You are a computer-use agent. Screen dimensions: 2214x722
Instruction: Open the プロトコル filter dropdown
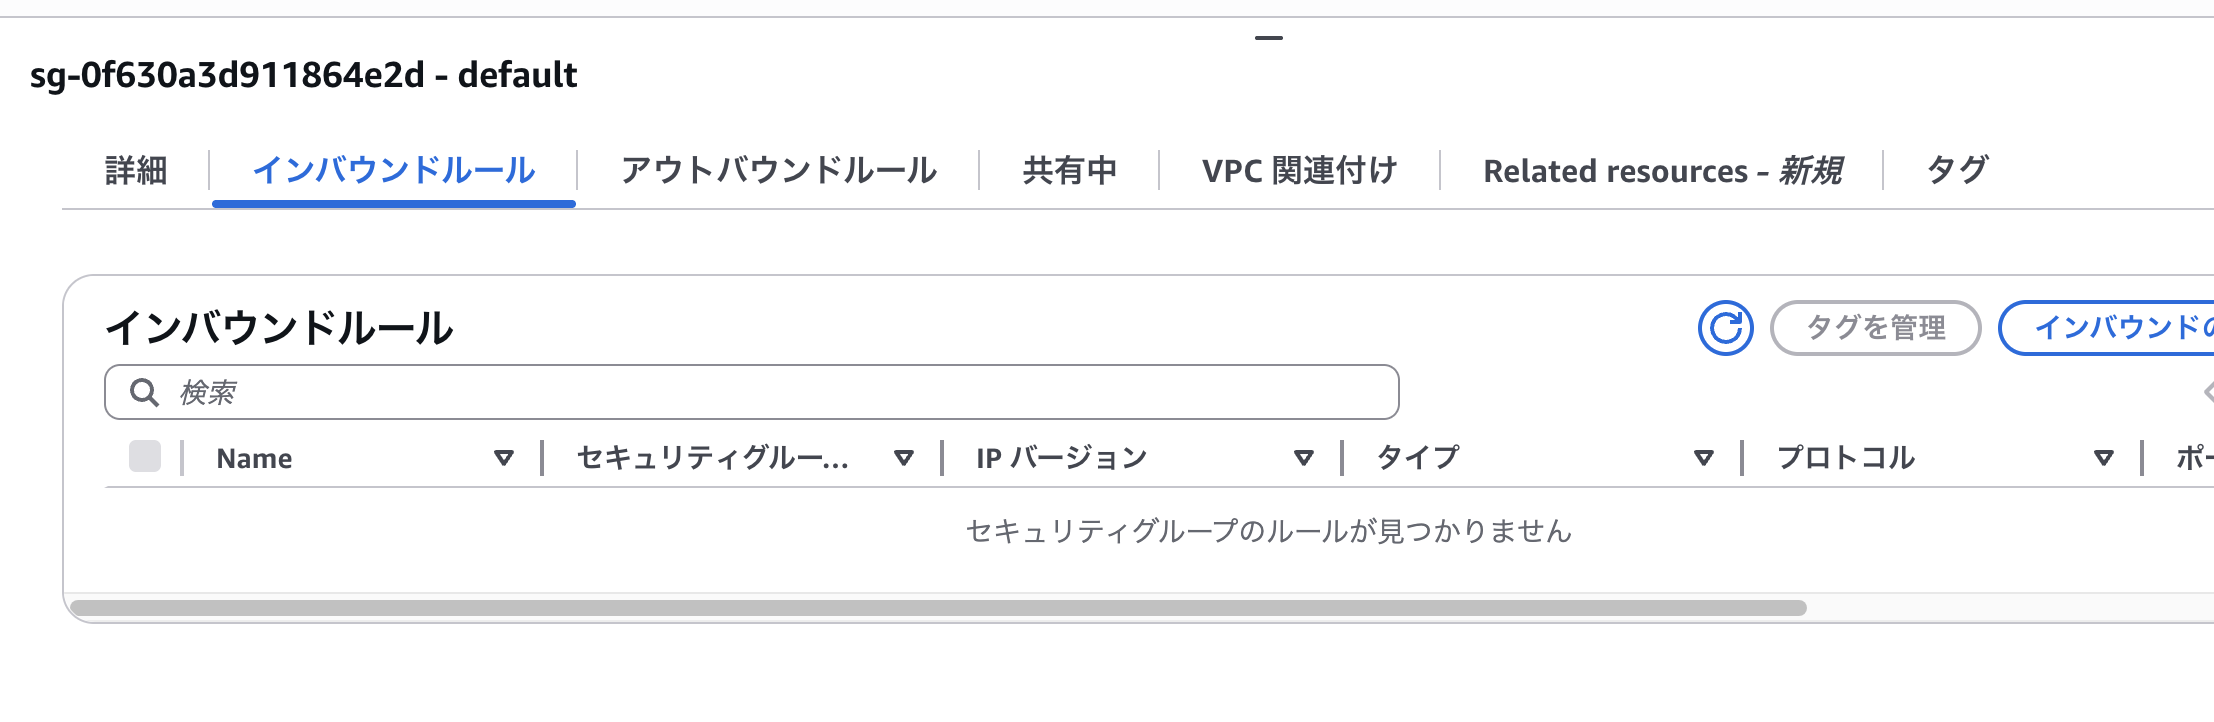tap(2103, 458)
